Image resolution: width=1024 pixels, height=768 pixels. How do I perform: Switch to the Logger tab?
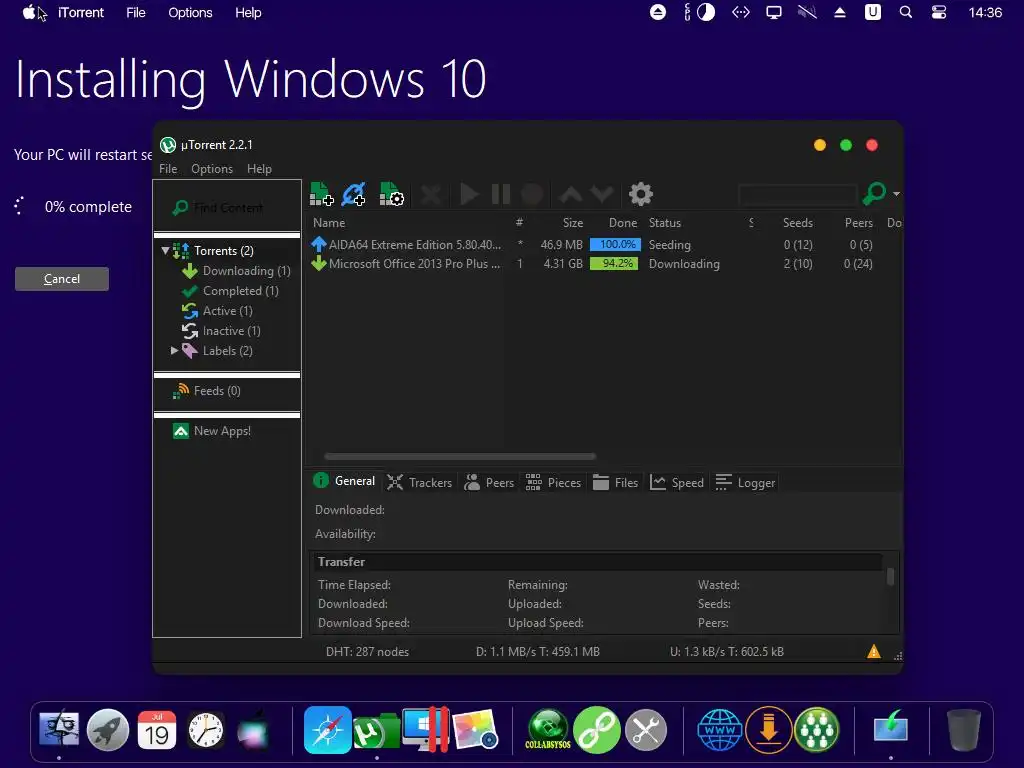point(745,483)
